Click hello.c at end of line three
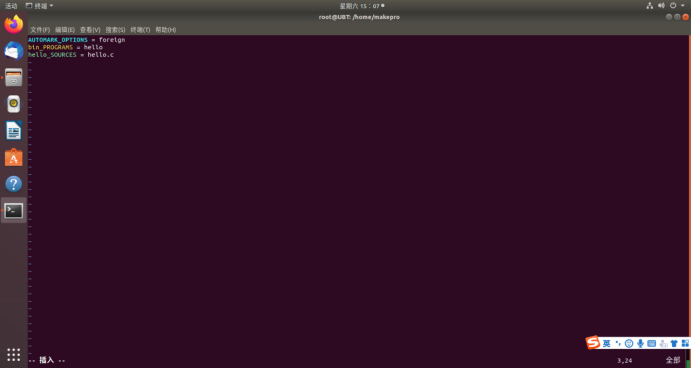Image resolution: width=691 pixels, height=368 pixels. [100, 55]
